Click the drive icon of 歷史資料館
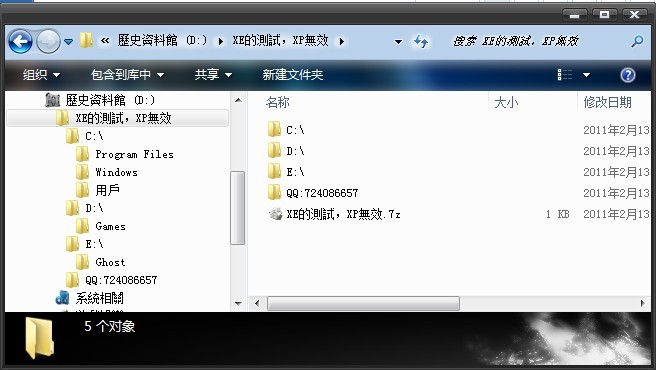 pos(53,100)
